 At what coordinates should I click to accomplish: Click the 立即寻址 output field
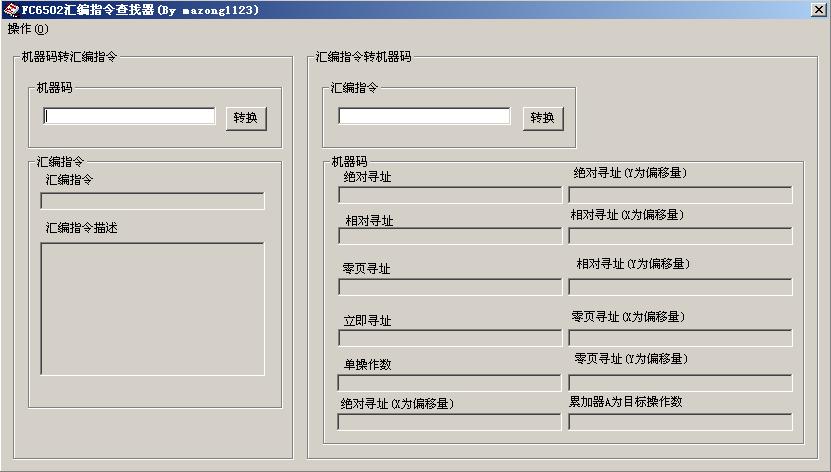(x=450, y=338)
